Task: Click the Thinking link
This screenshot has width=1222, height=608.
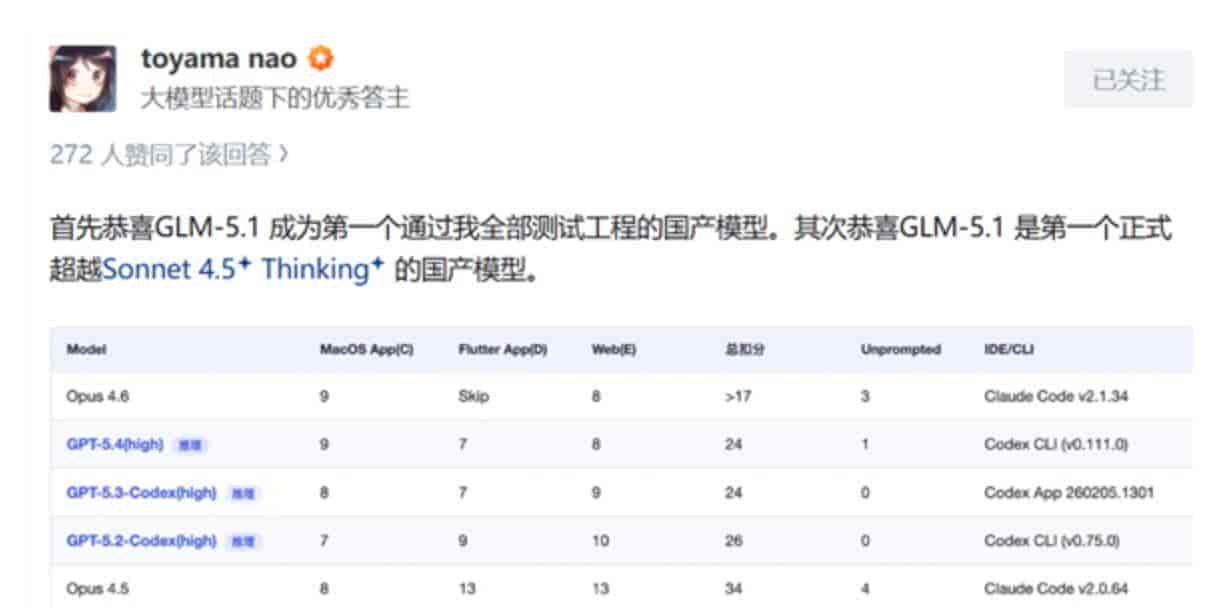Action: click(322, 270)
